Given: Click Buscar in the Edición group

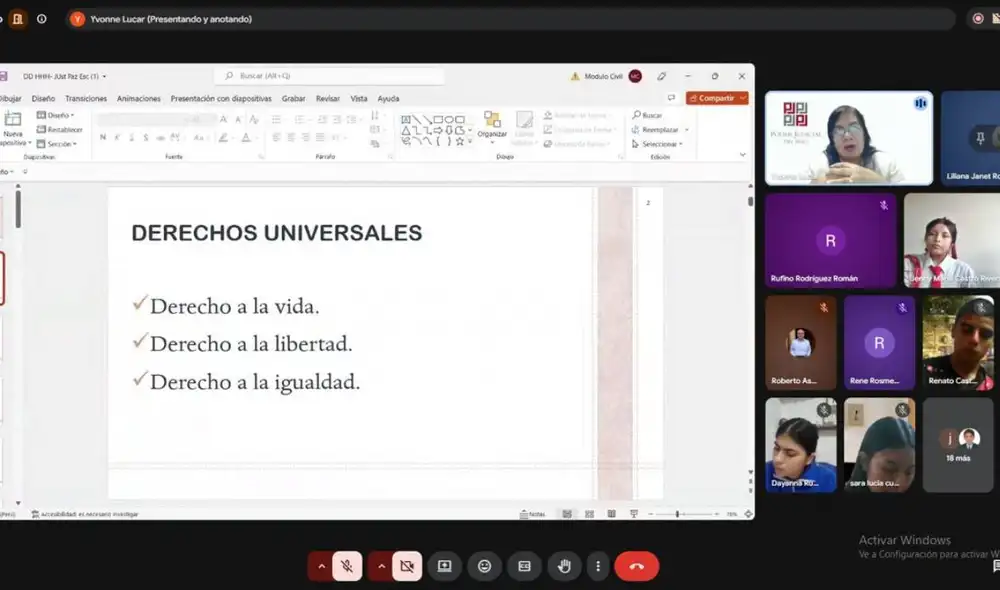Looking at the screenshot, I should (647, 115).
